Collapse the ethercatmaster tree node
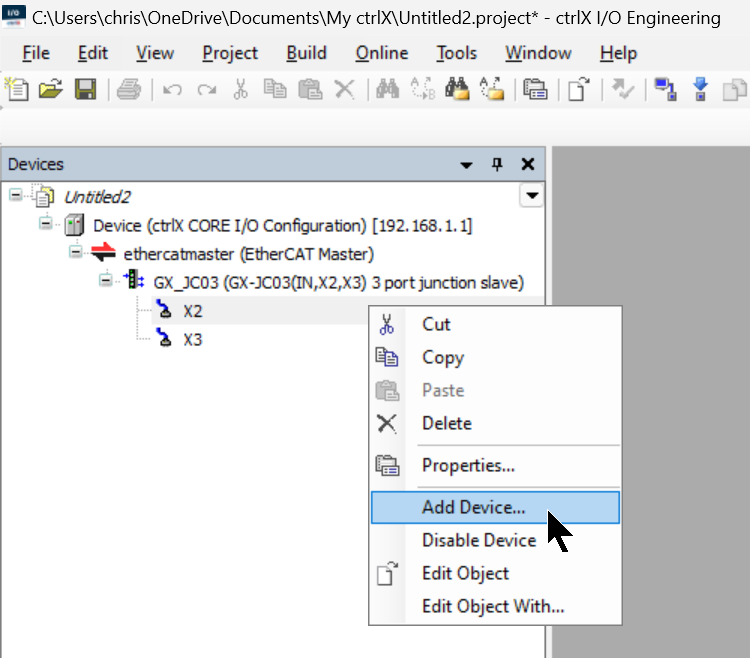Image resolution: width=750 pixels, height=658 pixels. coord(76,252)
